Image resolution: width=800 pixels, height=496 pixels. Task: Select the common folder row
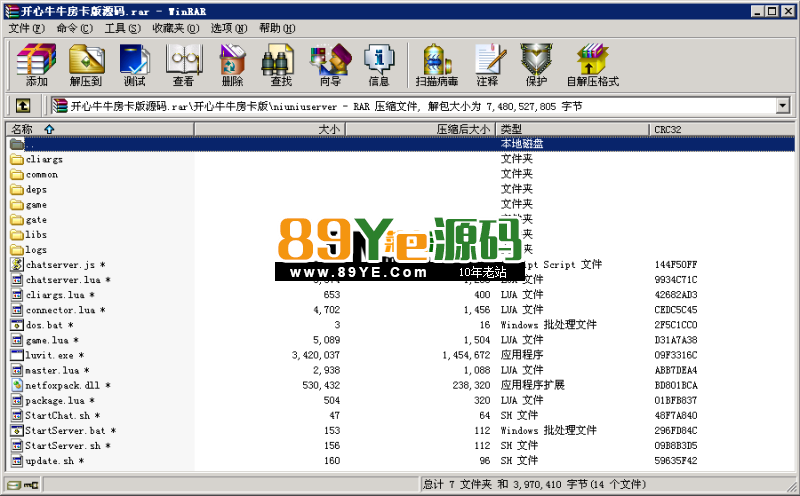401,174
